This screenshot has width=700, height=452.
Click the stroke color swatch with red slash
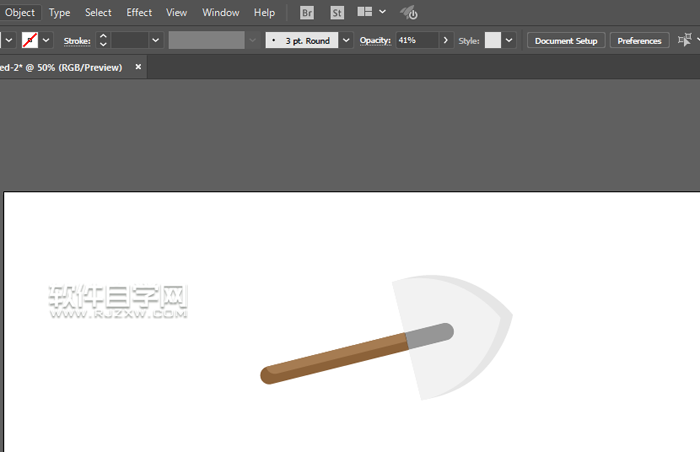pyautogui.click(x=29, y=41)
